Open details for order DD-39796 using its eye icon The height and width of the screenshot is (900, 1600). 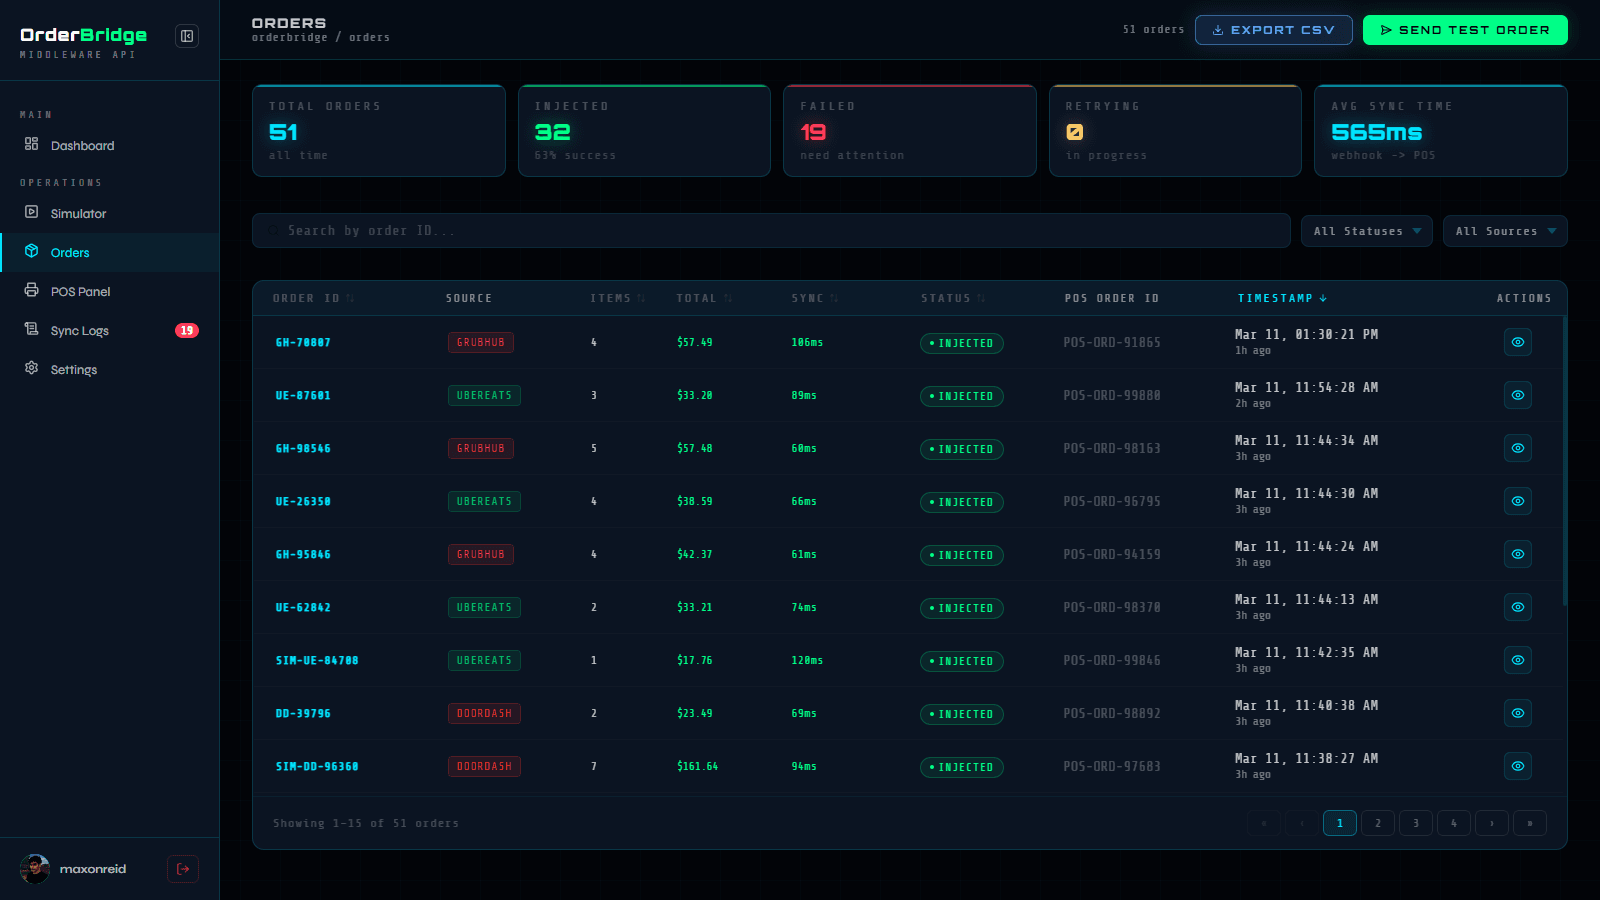click(x=1518, y=713)
